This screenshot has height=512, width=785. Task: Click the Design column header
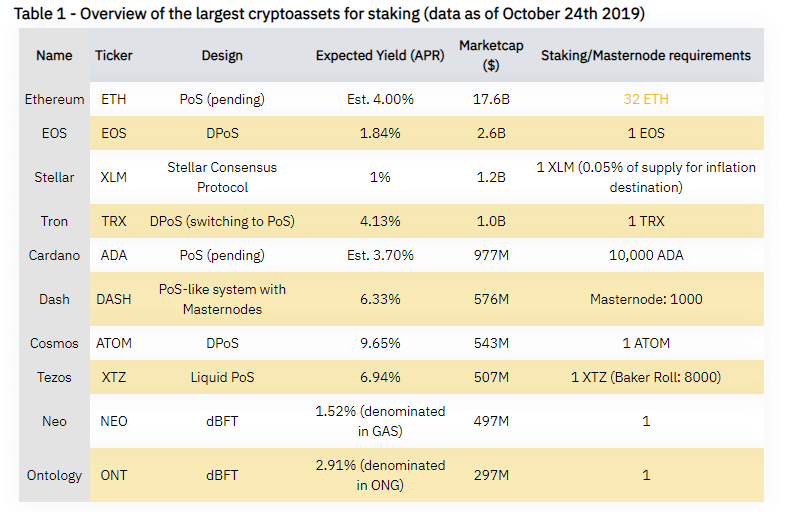coord(222,55)
